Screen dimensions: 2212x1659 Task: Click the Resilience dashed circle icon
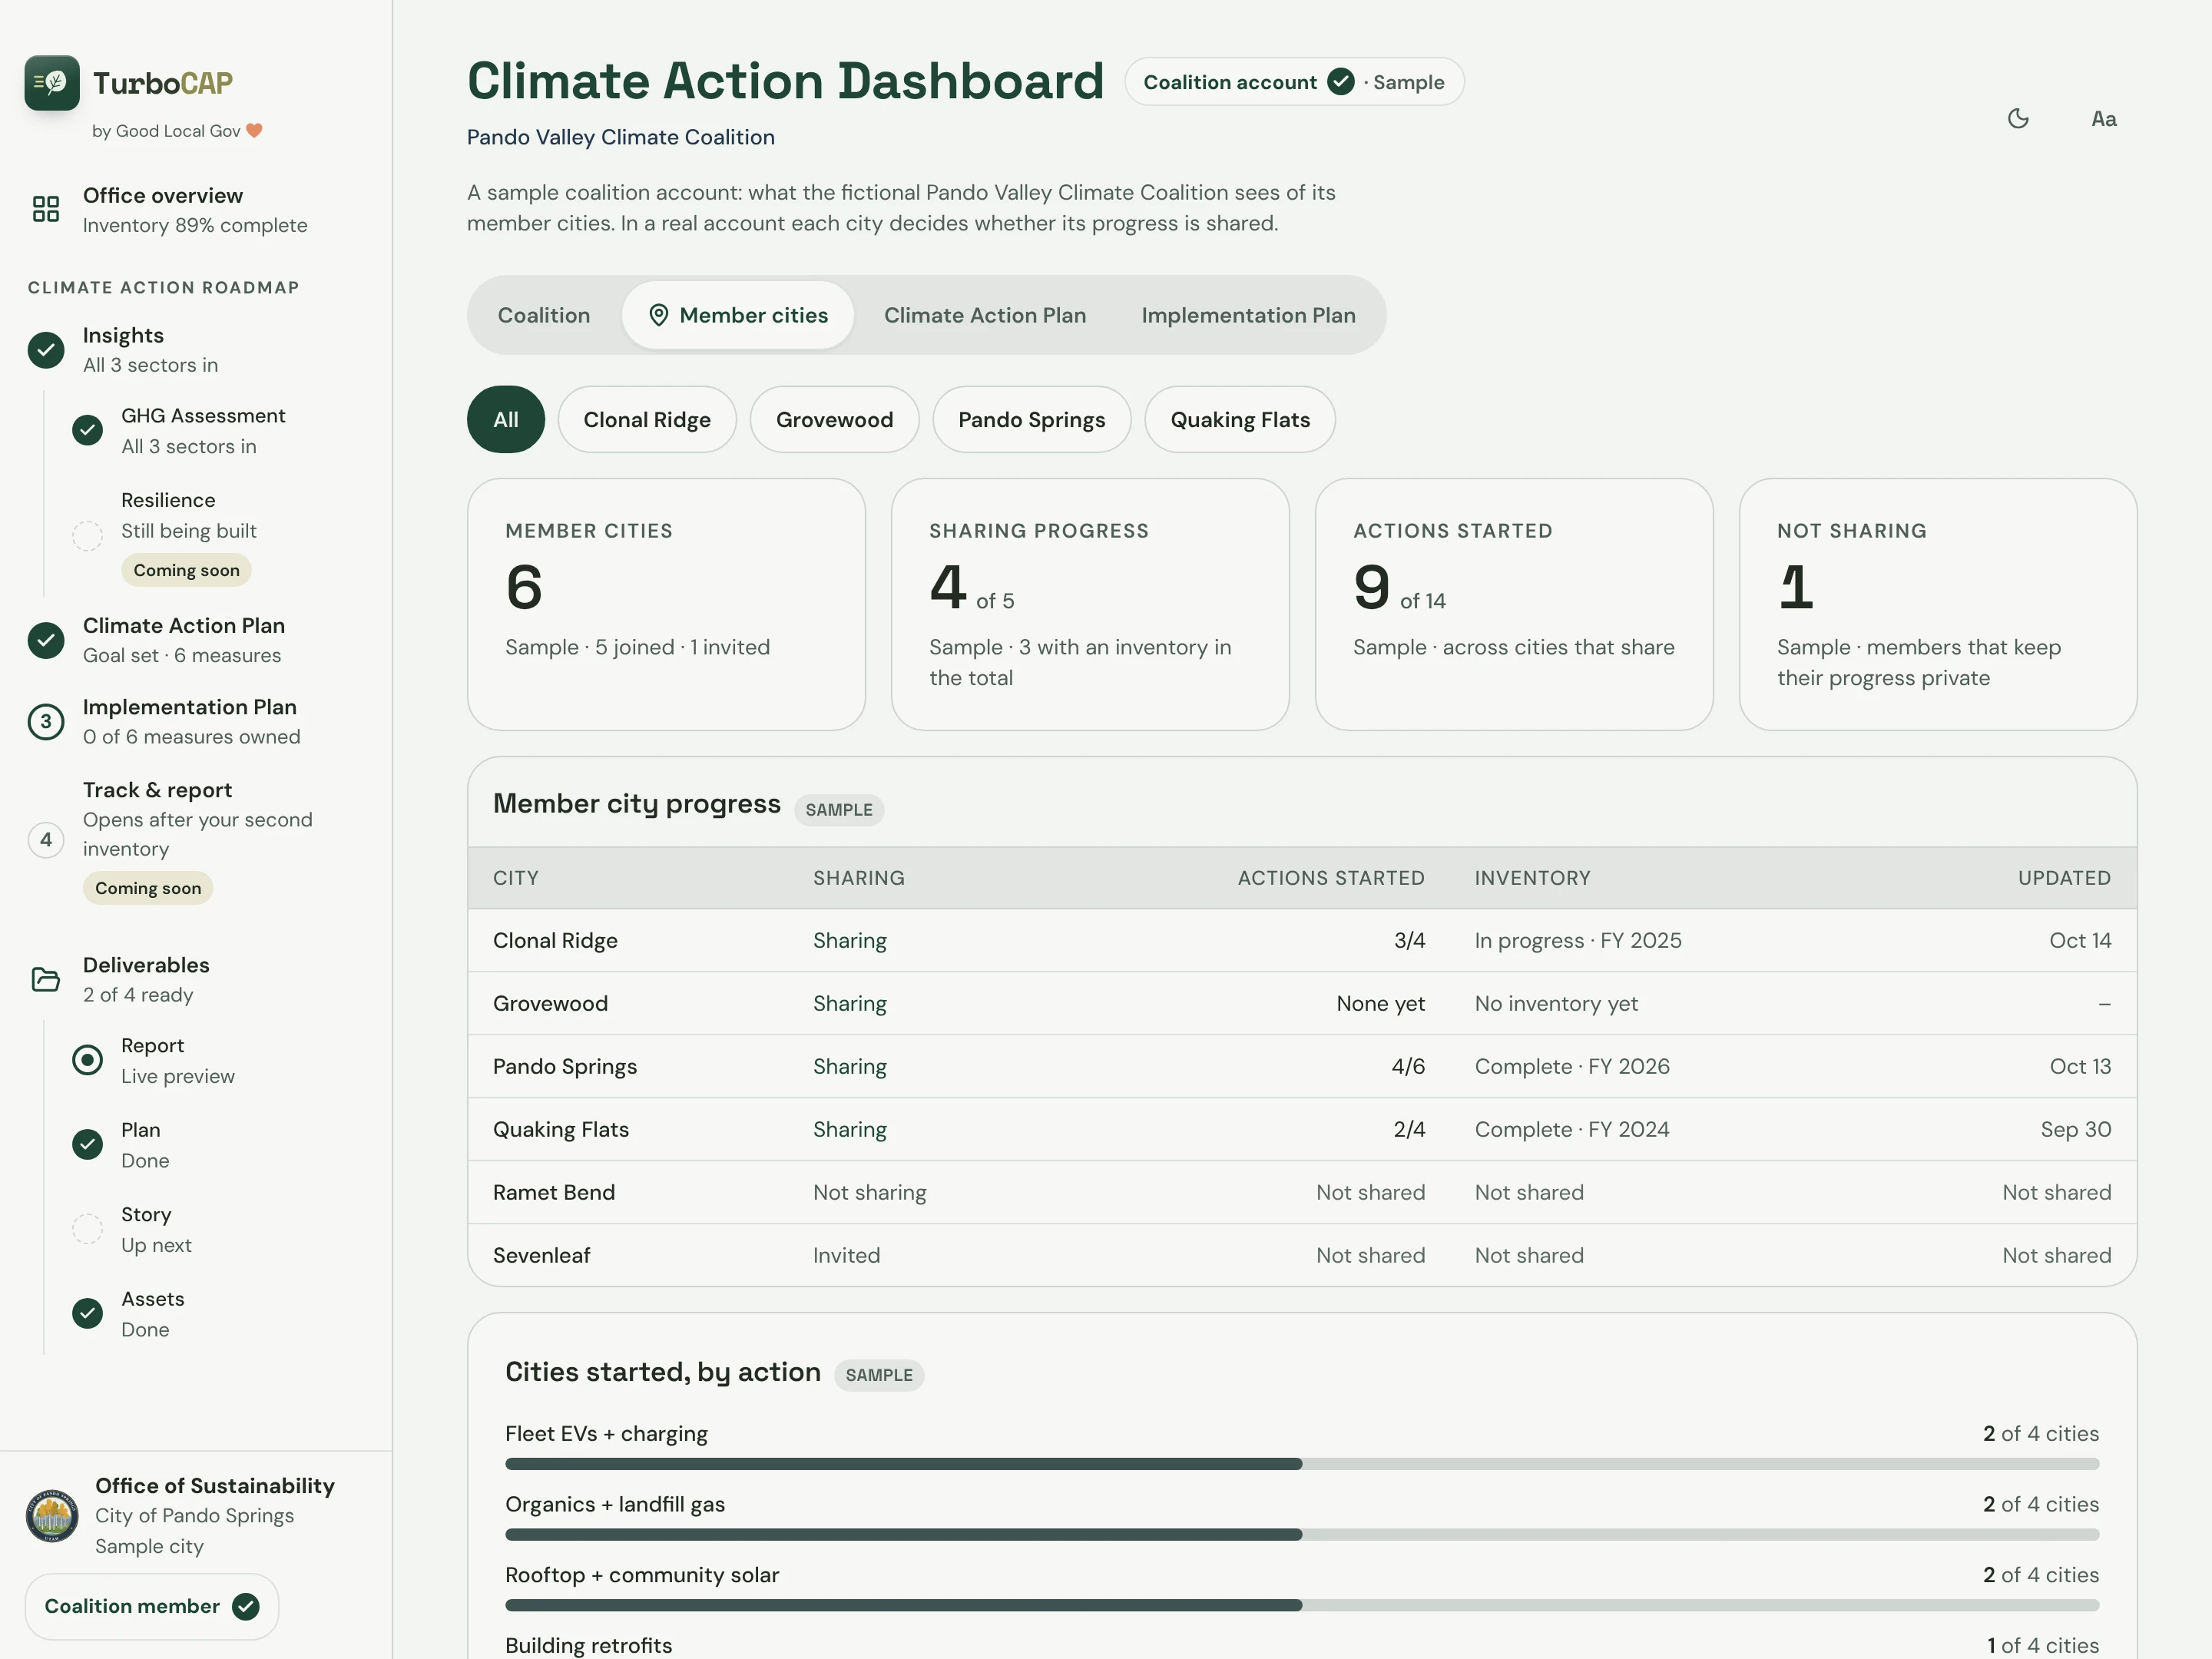tap(88, 536)
